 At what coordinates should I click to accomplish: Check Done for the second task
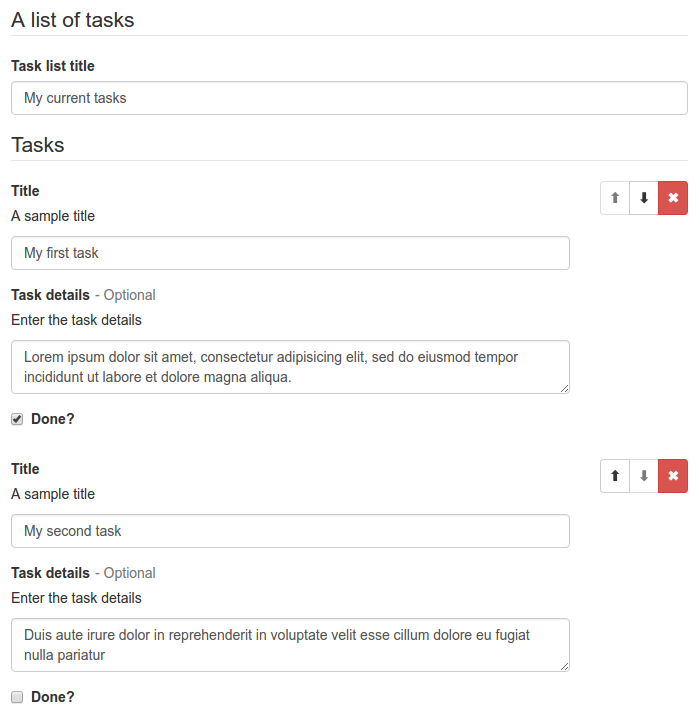17,697
